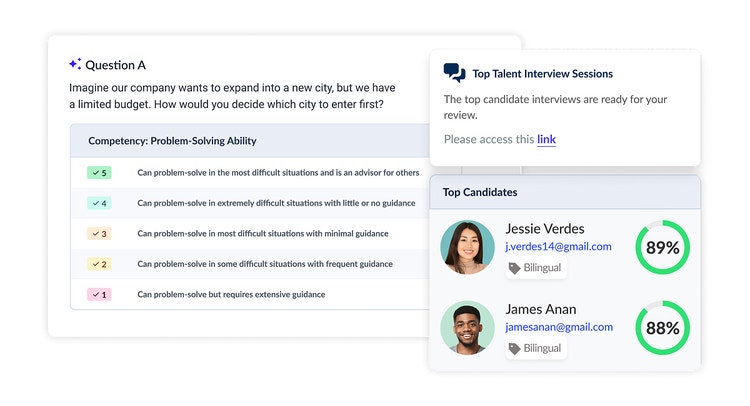Select Jessie Verdes candidate name
Image resolution: width=750 pixels, height=406 pixels.
click(x=545, y=229)
